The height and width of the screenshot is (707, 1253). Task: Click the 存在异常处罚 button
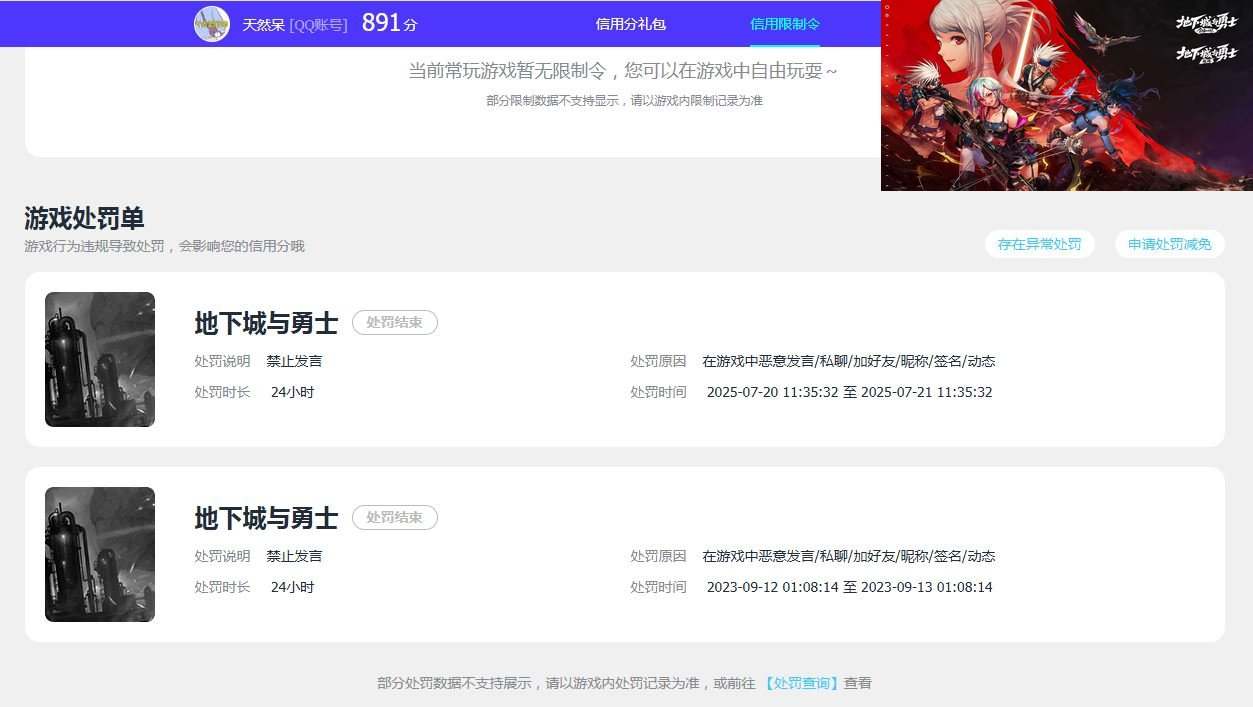[x=1039, y=244]
